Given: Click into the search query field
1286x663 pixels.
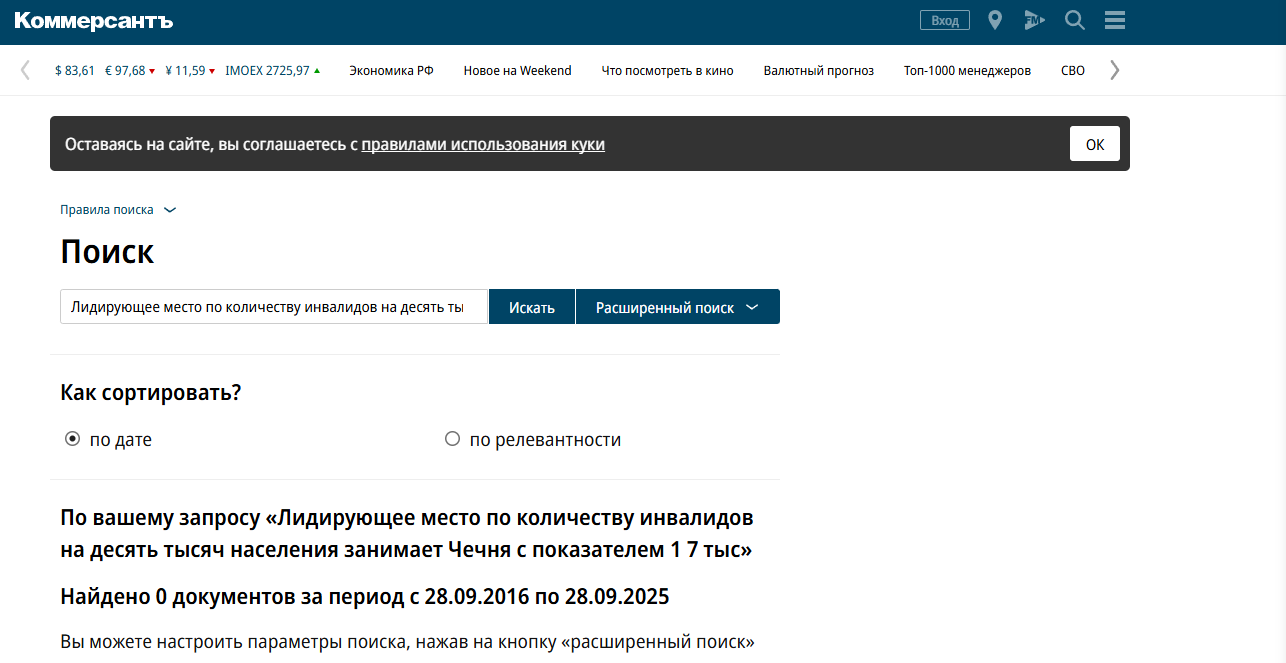Looking at the screenshot, I should click(273, 307).
